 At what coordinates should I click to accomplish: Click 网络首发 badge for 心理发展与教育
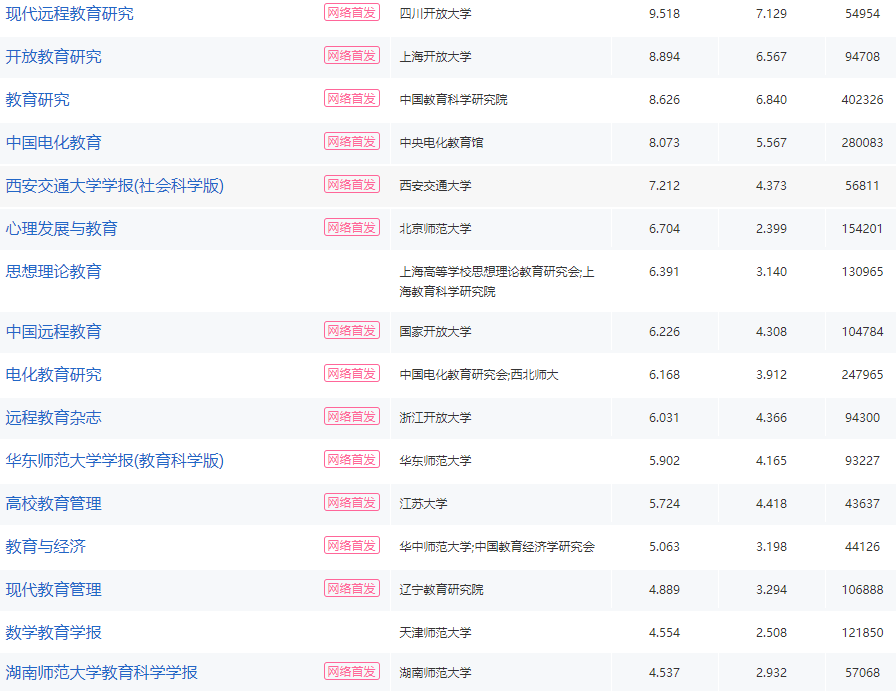(x=352, y=227)
